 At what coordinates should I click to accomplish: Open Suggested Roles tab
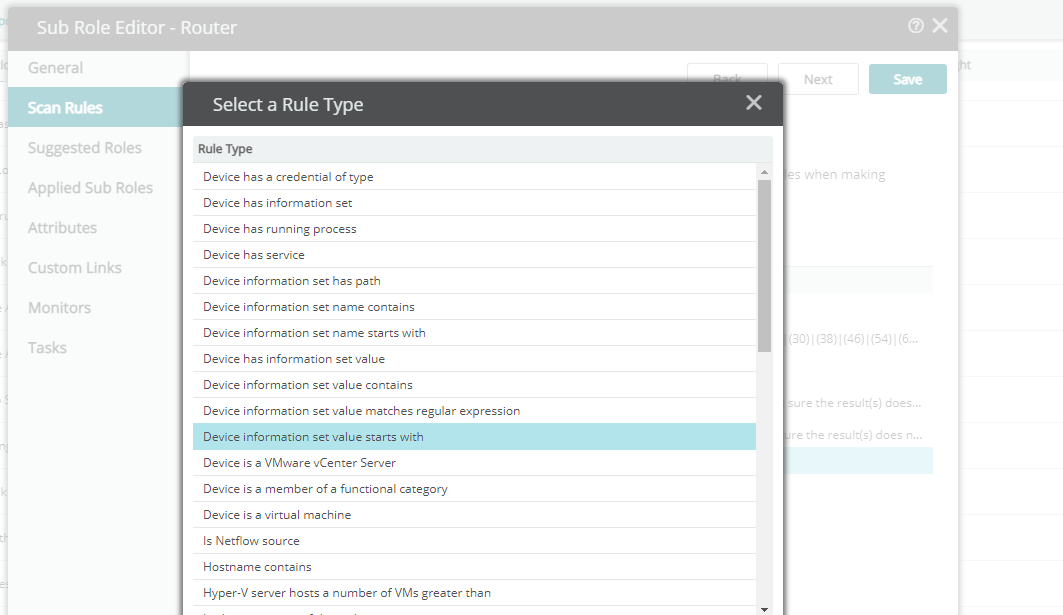click(85, 148)
